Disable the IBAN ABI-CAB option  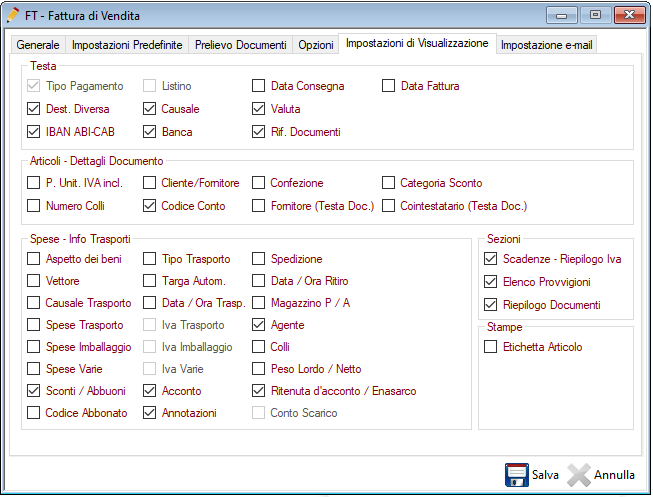(34, 132)
